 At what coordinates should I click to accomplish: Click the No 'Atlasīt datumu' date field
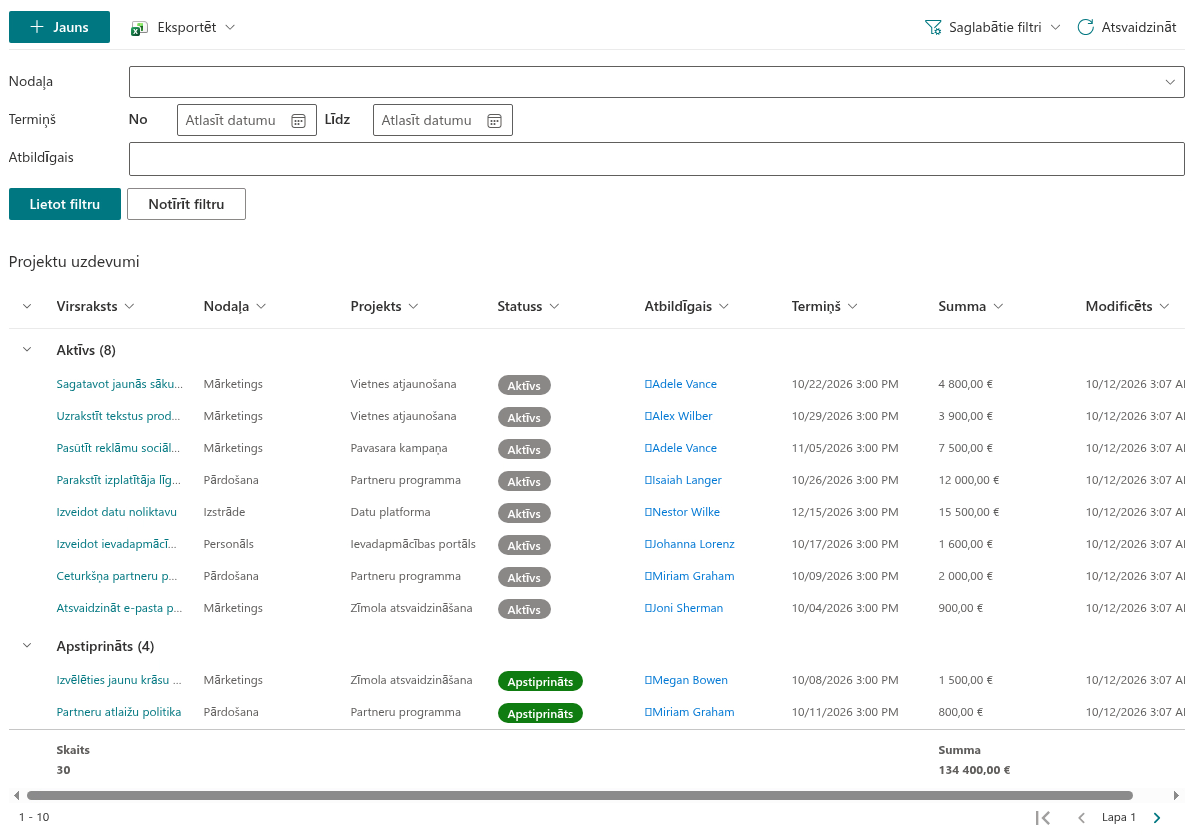[247, 120]
